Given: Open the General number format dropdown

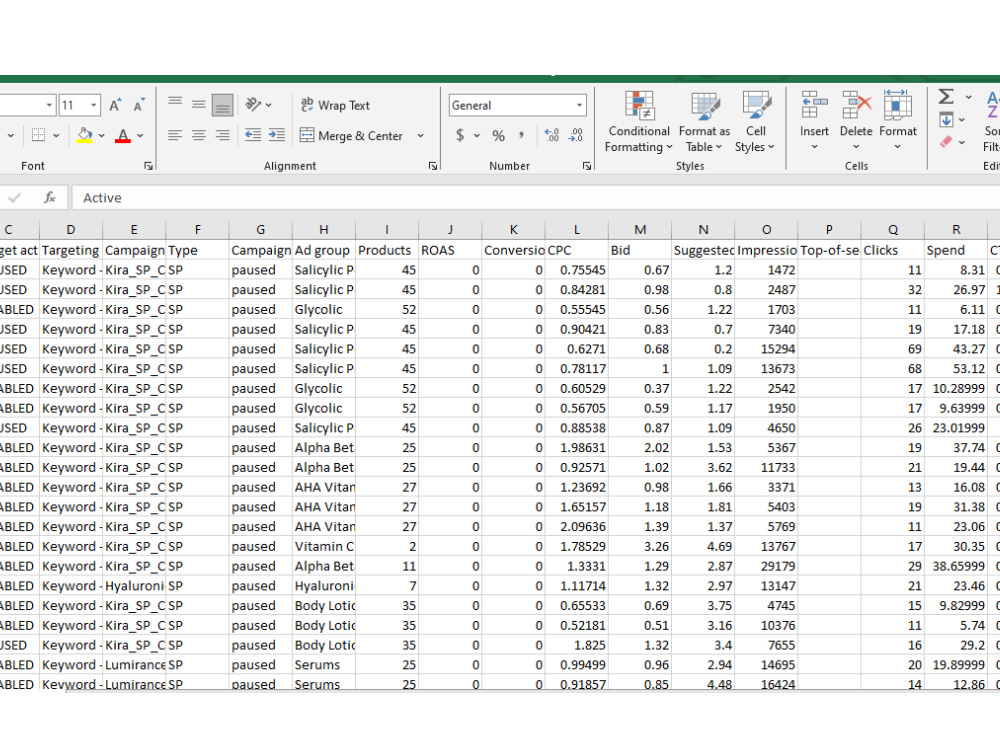Looking at the screenshot, I should point(517,105).
